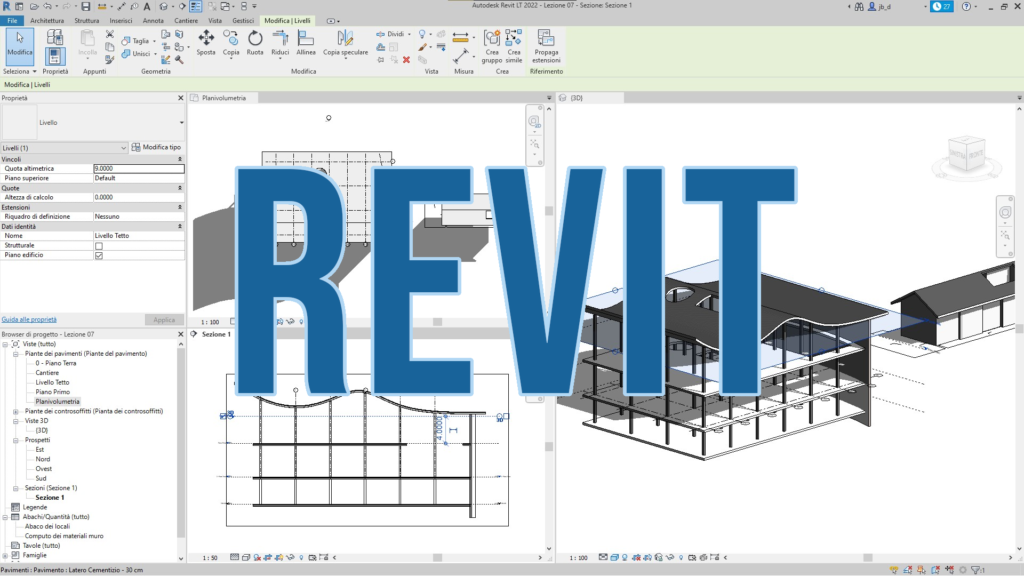Click the Quota altimetrica value field
This screenshot has width=1024, height=576.
[x=138, y=168]
